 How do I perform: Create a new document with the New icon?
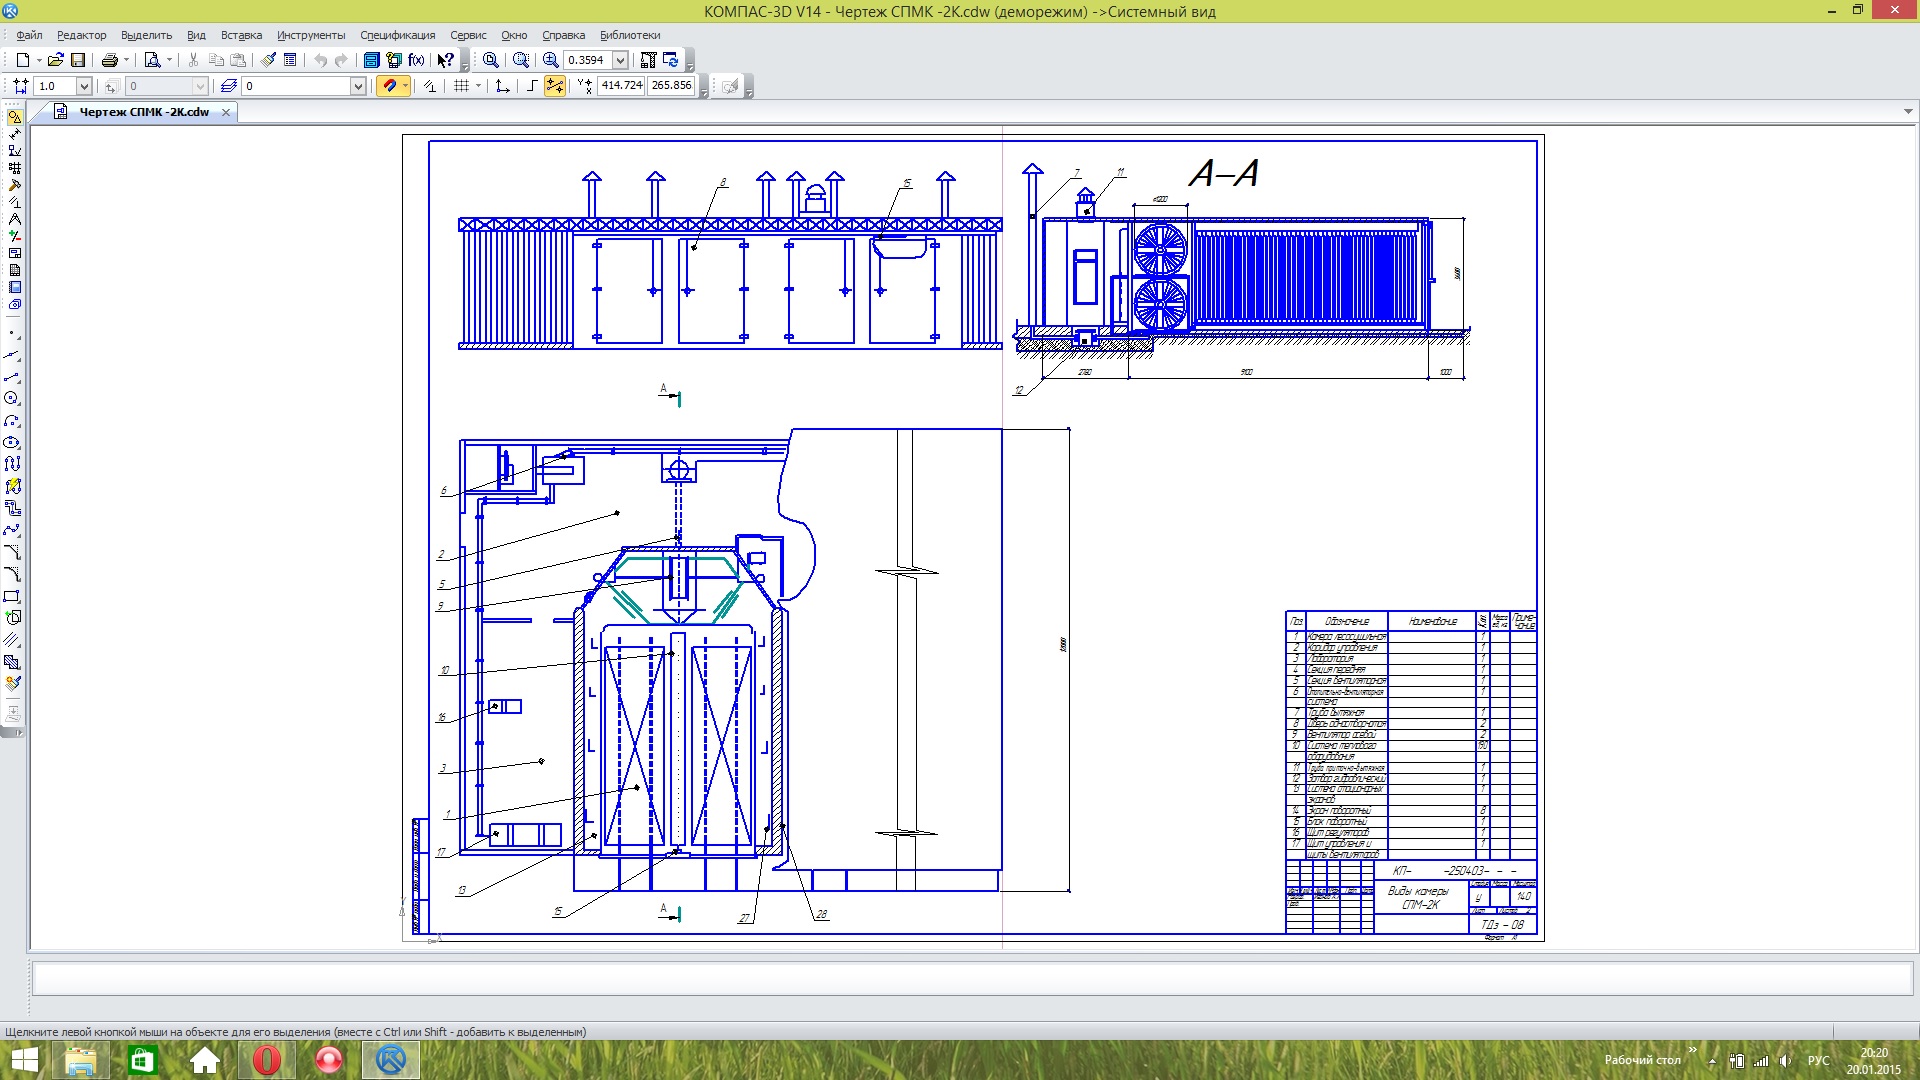pyautogui.click(x=23, y=60)
